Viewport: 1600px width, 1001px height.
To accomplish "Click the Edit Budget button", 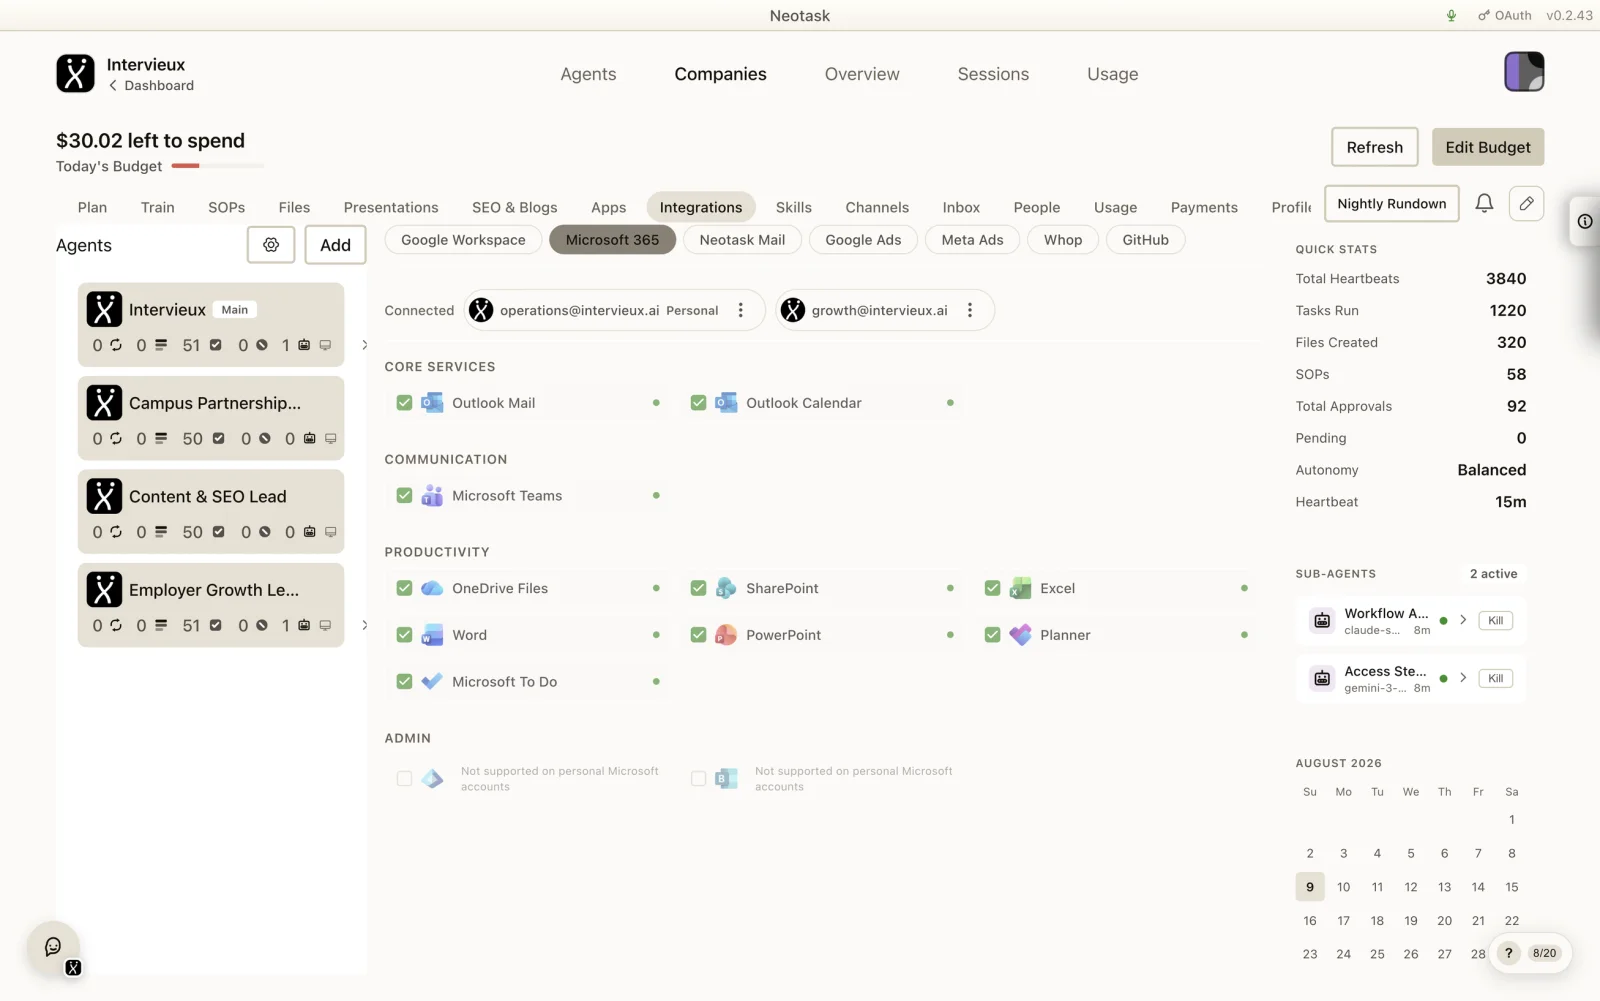I will [x=1488, y=147].
